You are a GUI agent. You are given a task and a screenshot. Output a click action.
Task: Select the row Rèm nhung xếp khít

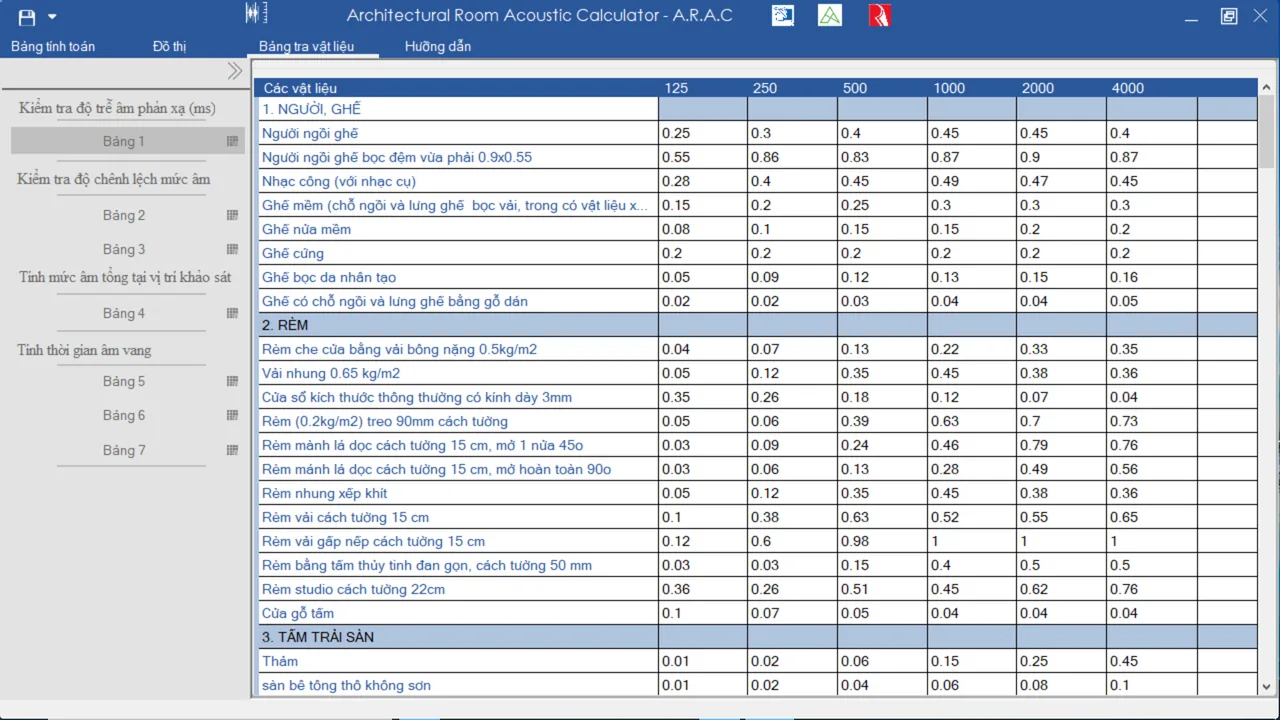click(757, 493)
